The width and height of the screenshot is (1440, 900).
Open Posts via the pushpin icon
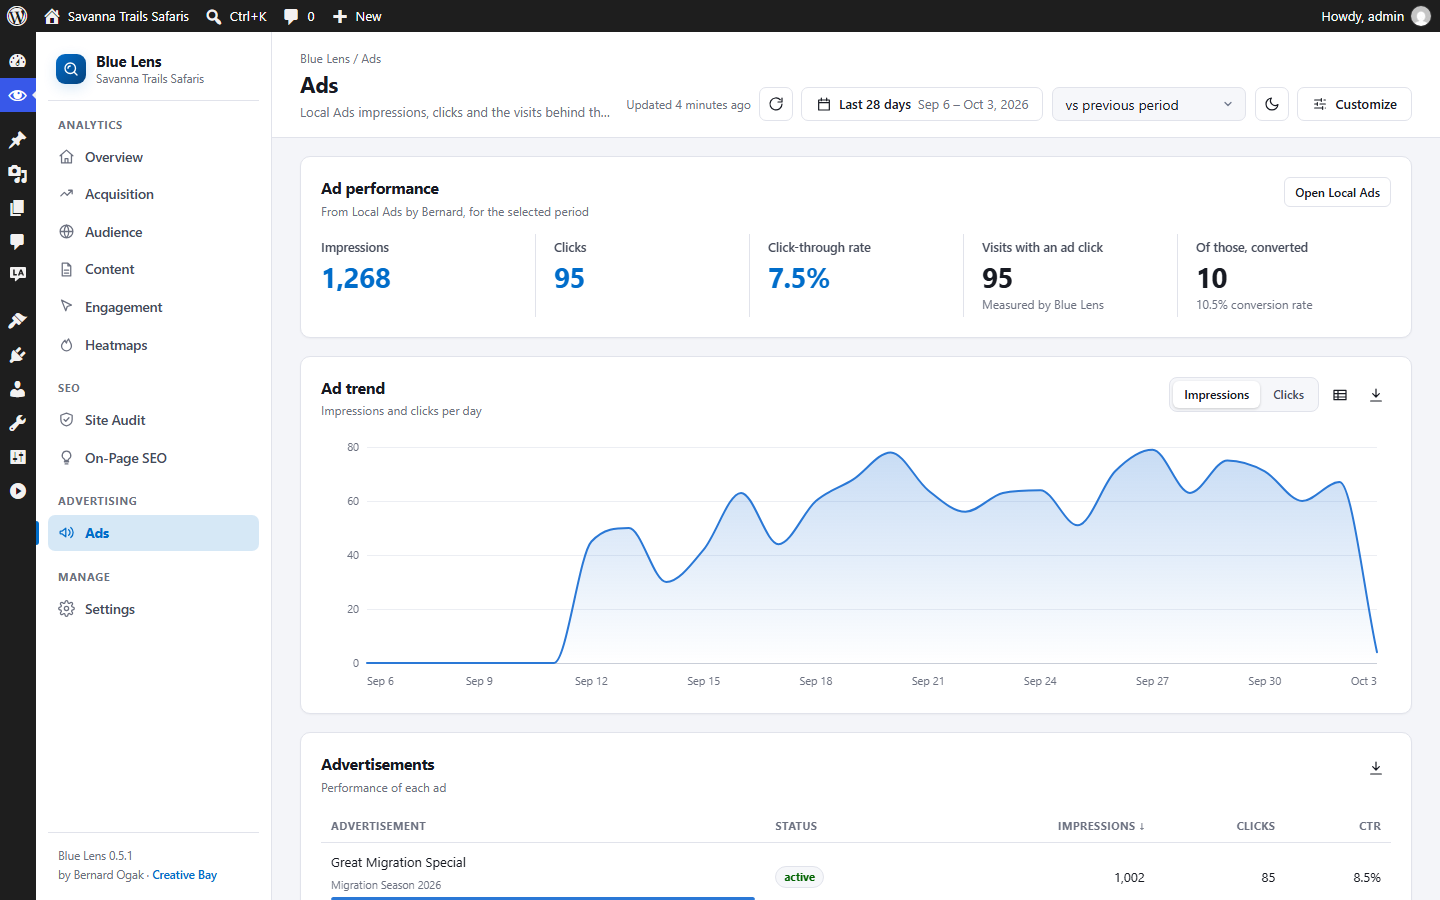(17, 140)
